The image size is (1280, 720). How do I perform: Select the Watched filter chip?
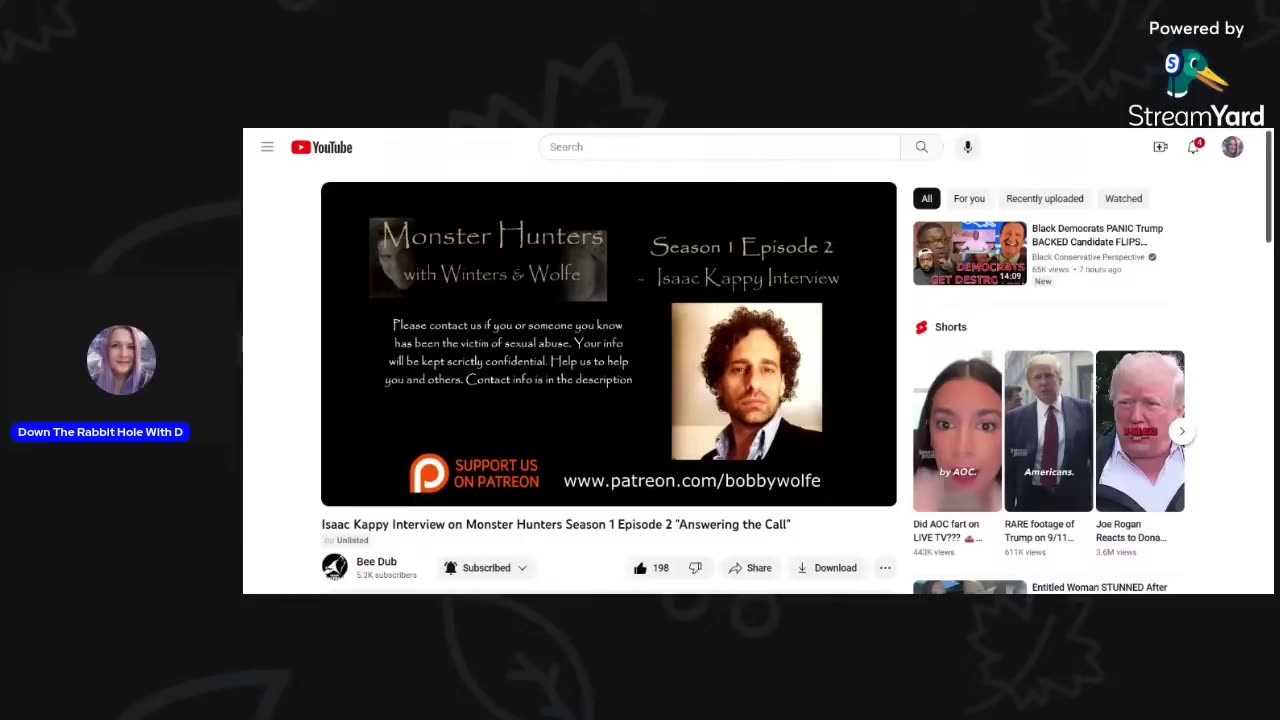click(1123, 198)
